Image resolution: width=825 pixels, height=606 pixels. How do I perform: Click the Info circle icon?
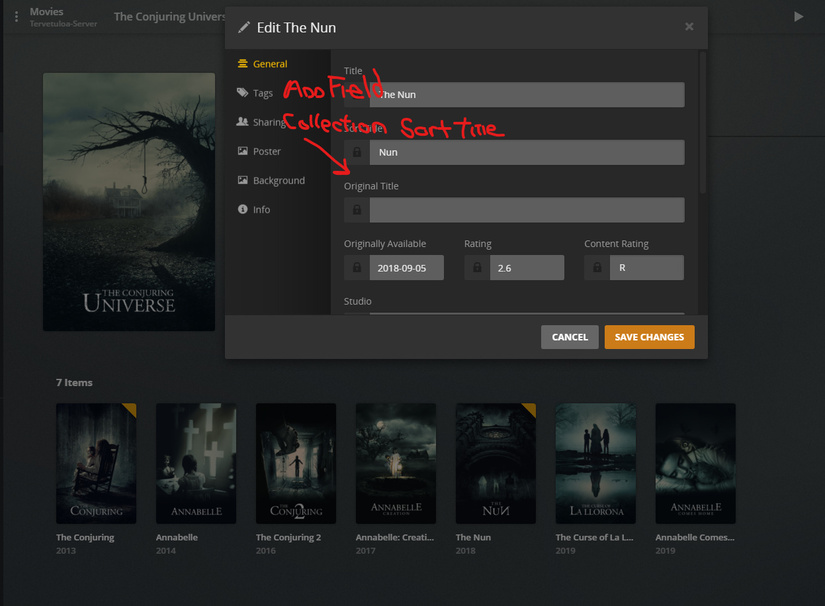click(x=243, y=209)
